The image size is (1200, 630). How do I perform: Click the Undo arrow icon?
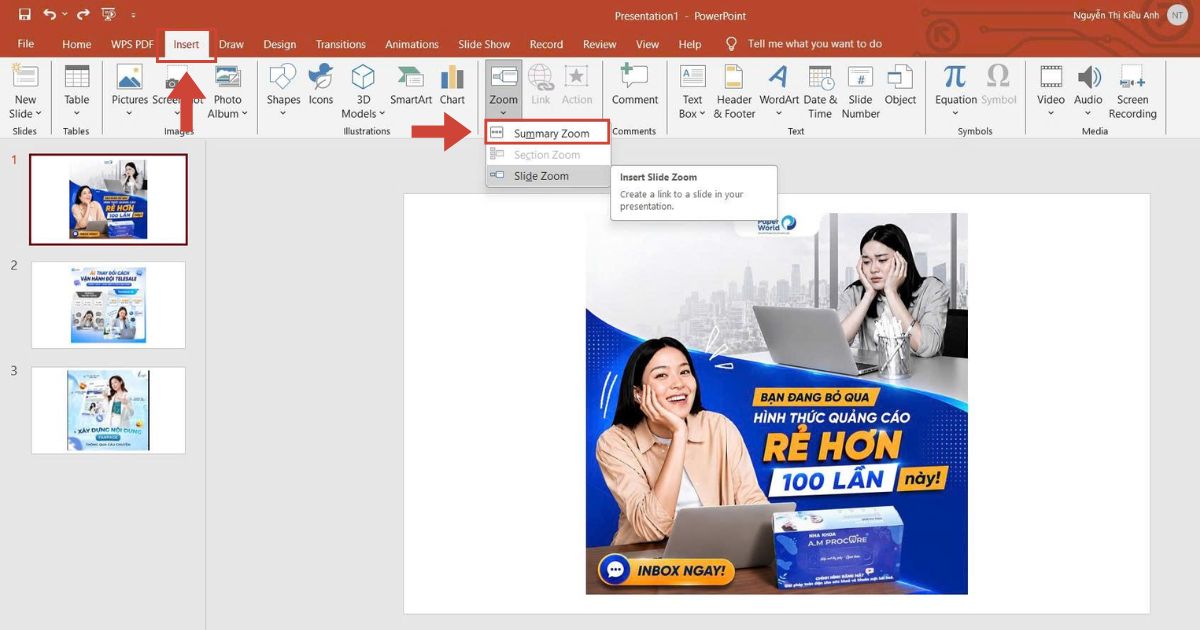(x=49, y=15)
